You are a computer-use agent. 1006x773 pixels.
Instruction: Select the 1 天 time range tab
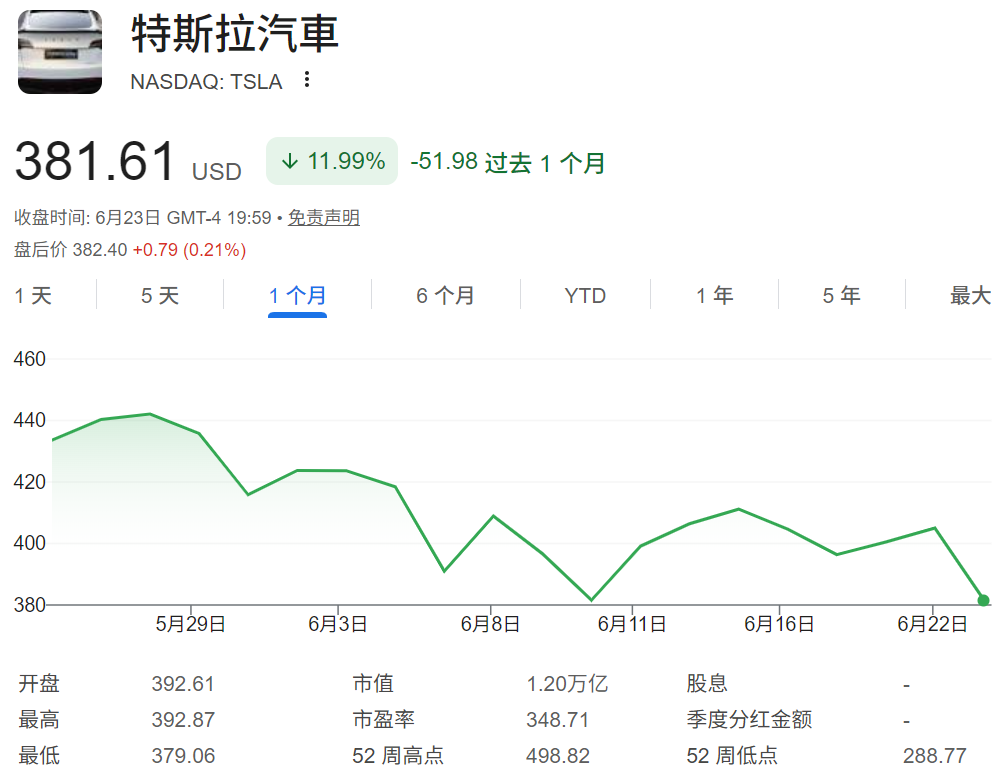[33, 296]
